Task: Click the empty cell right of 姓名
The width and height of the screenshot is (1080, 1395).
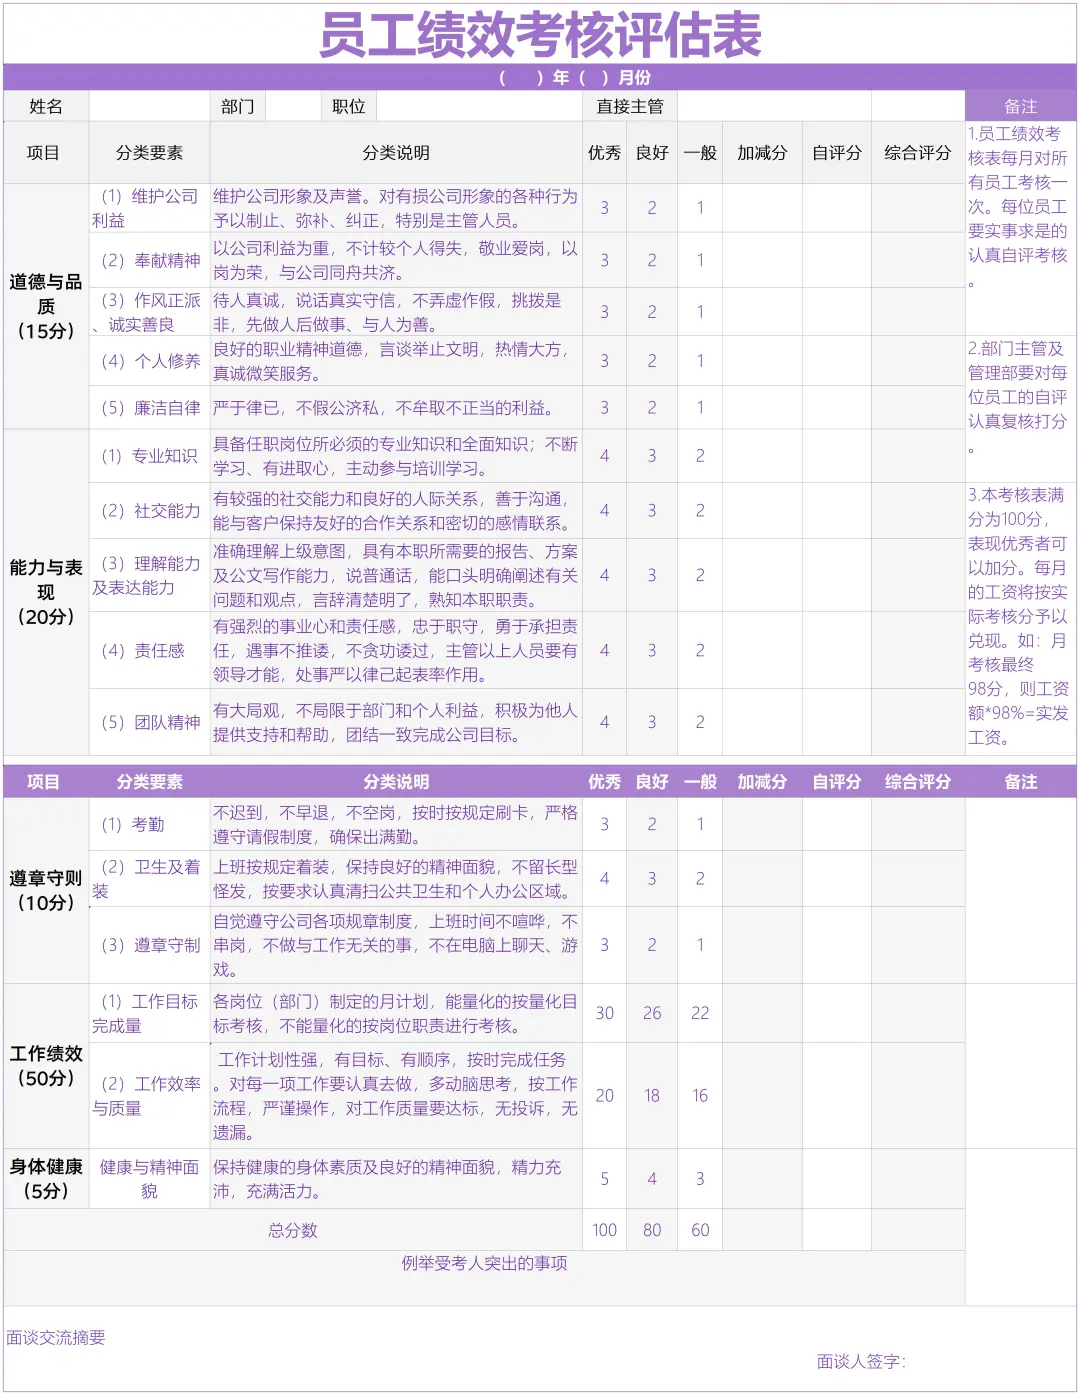Action: tap(150, 106)
